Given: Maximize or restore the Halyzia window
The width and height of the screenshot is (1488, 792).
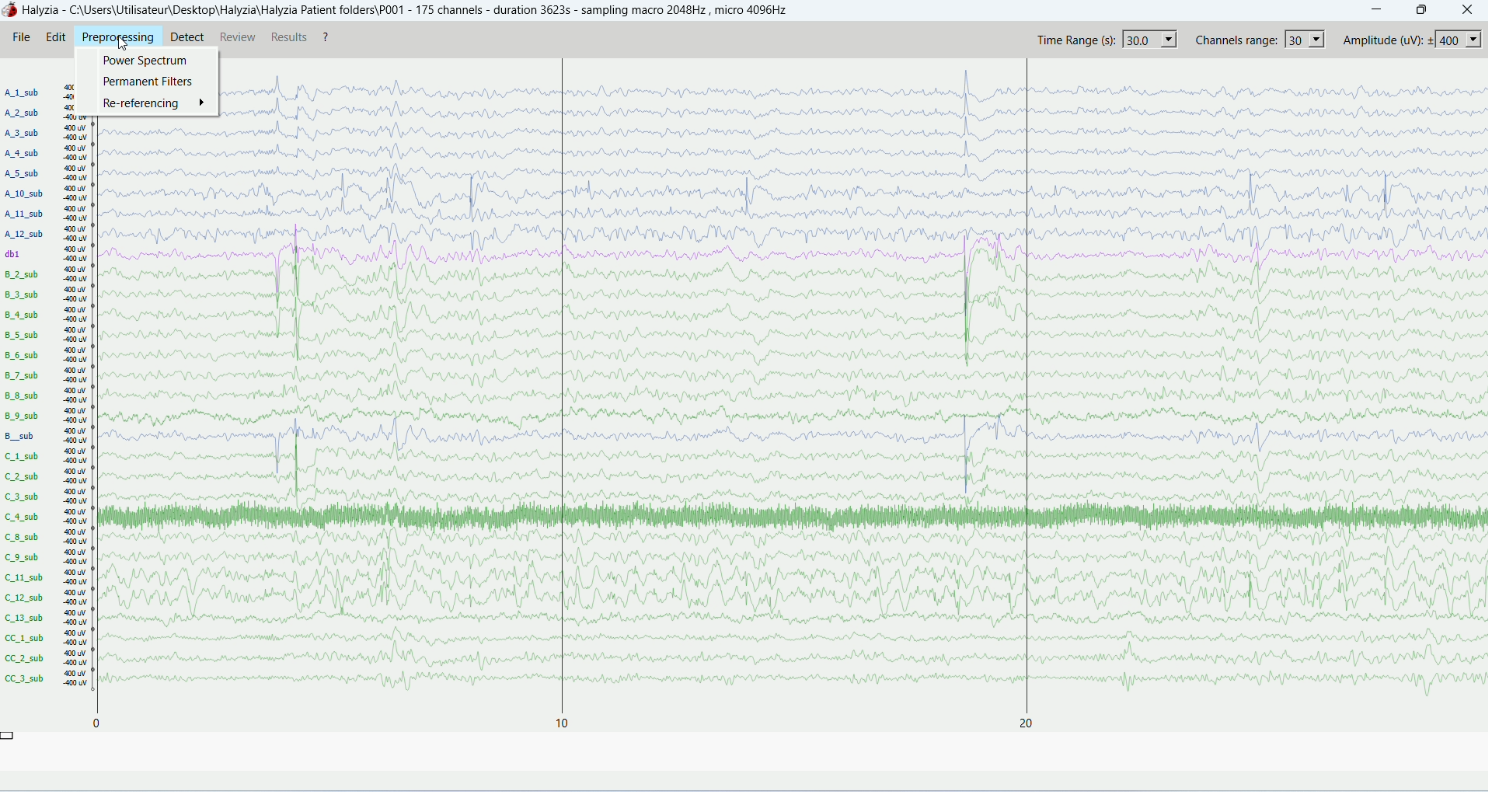Looking at the screenshot, I should tap(1422, 10).
